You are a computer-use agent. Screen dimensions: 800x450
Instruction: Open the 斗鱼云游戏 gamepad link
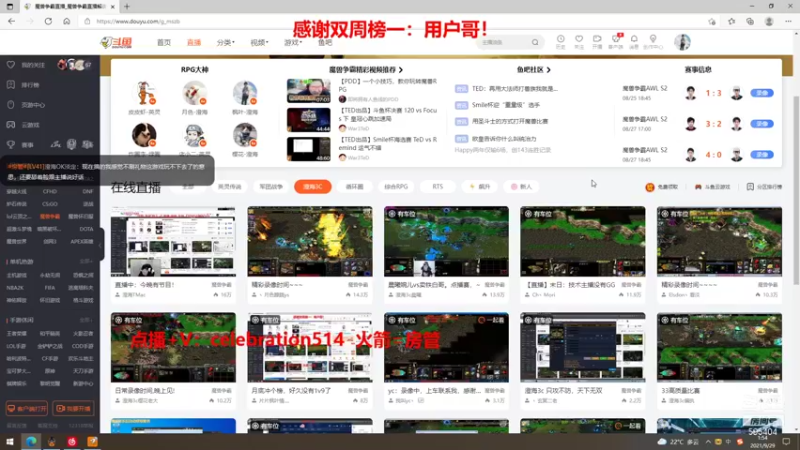click(x=712, y=187)
